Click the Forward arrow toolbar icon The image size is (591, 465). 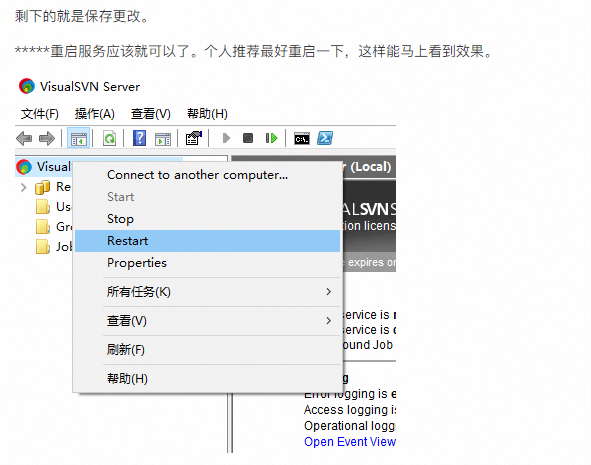(x=47, y=138)
